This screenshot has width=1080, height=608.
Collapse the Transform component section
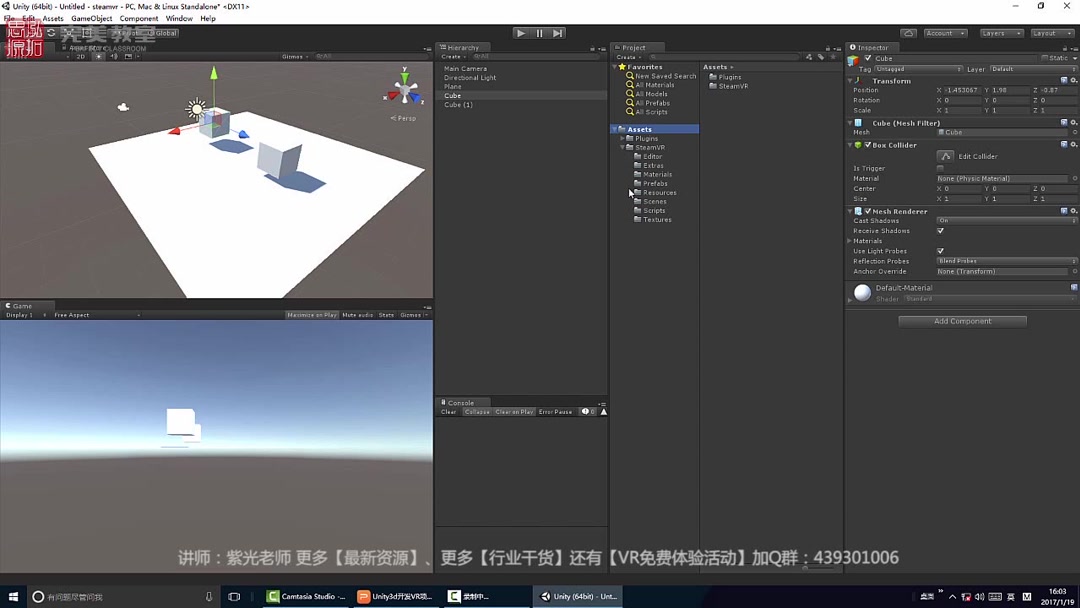coord(851,81)
